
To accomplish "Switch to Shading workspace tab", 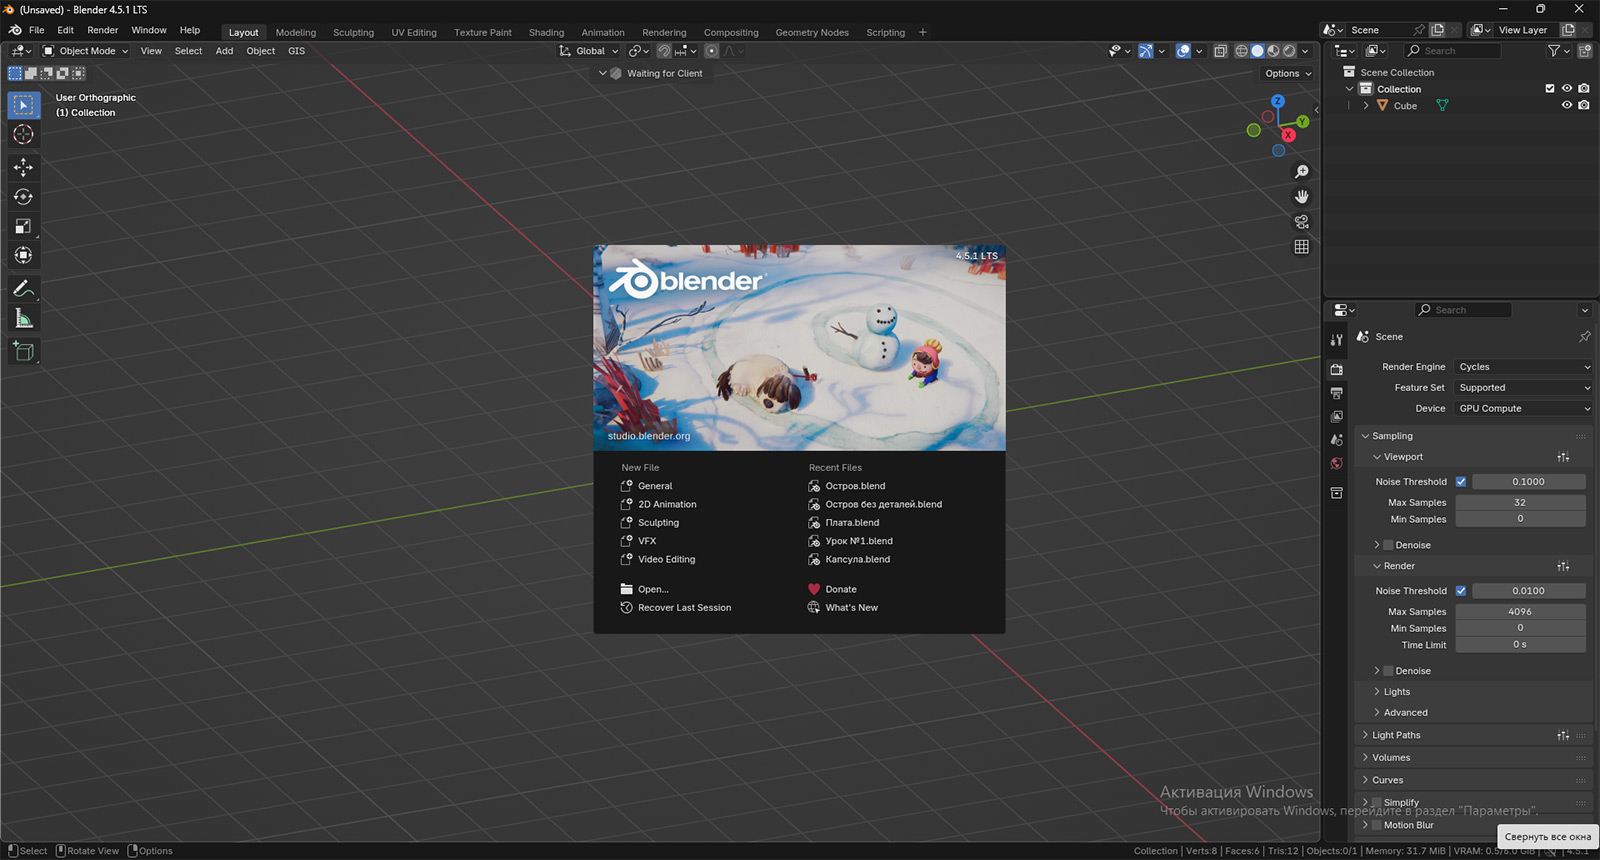I will pos(546,32).
